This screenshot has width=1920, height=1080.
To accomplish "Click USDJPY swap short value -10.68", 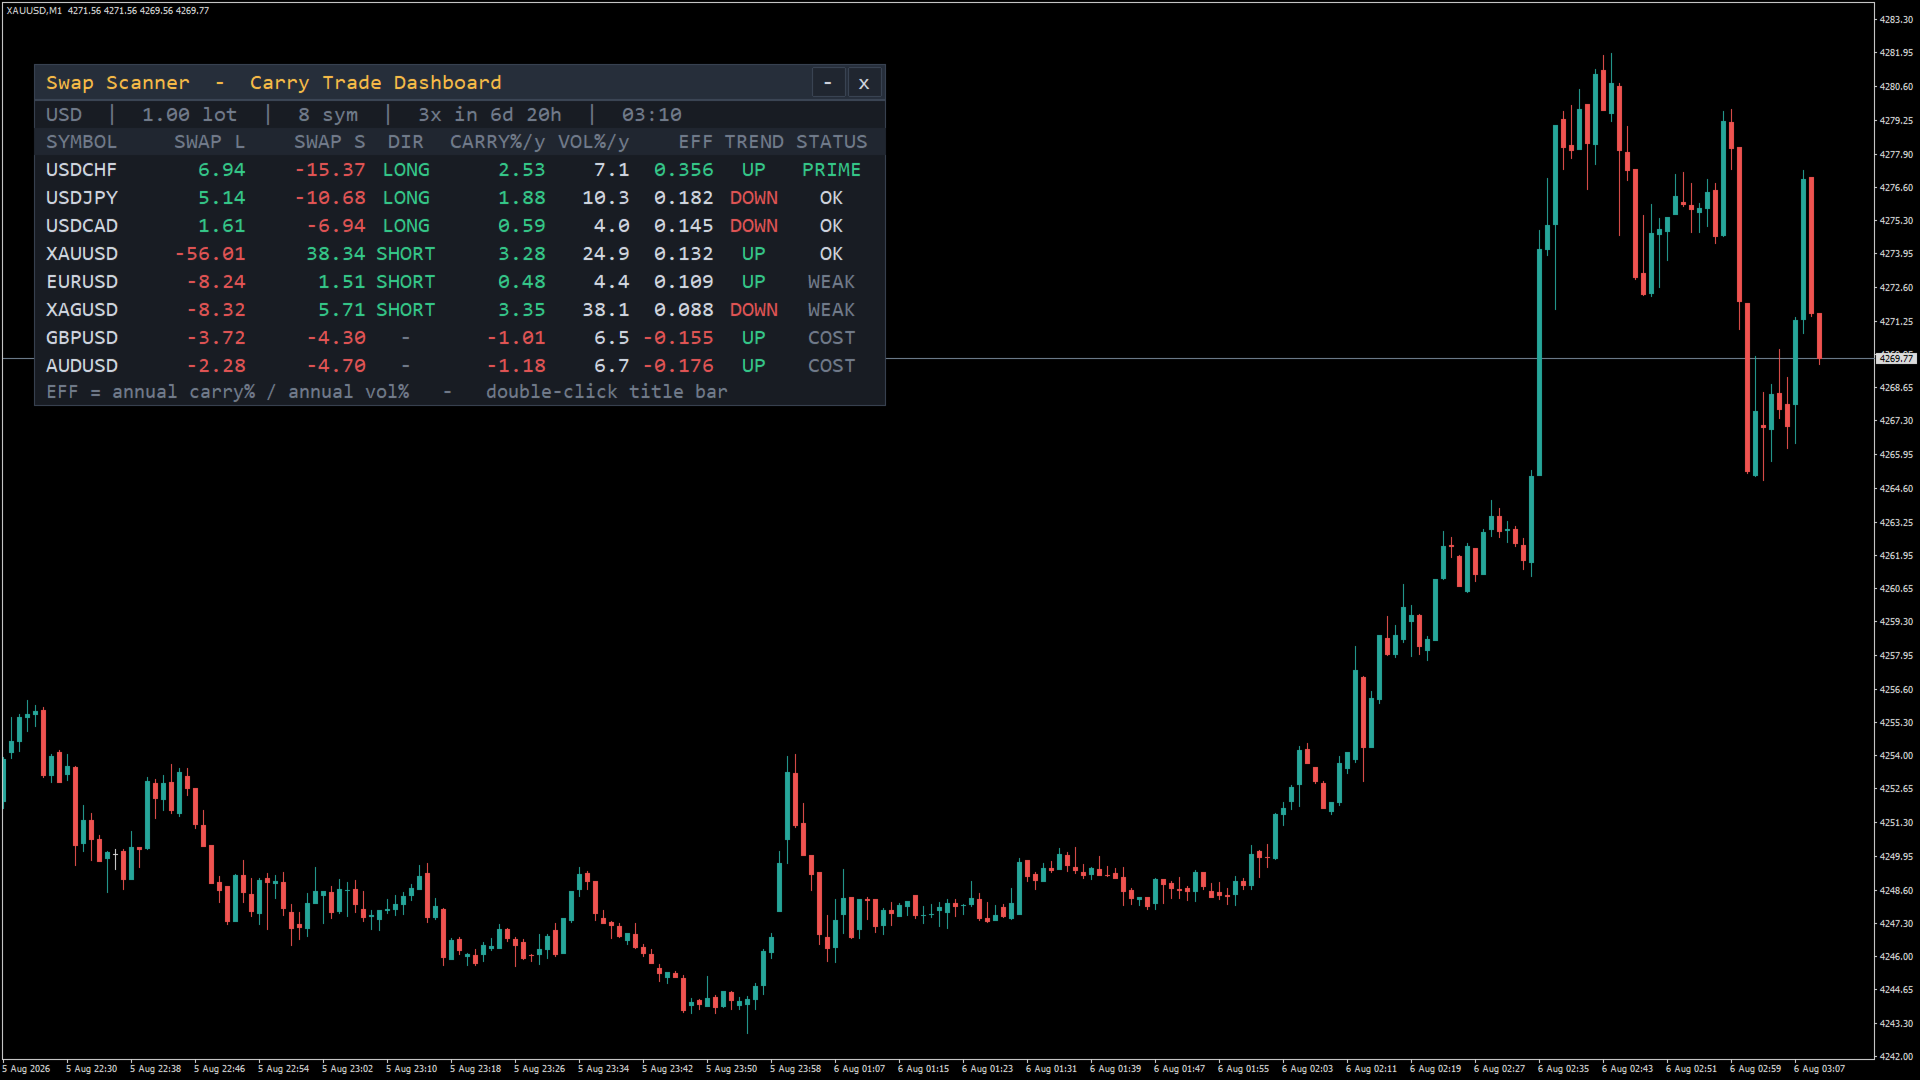I will [330, 198].
